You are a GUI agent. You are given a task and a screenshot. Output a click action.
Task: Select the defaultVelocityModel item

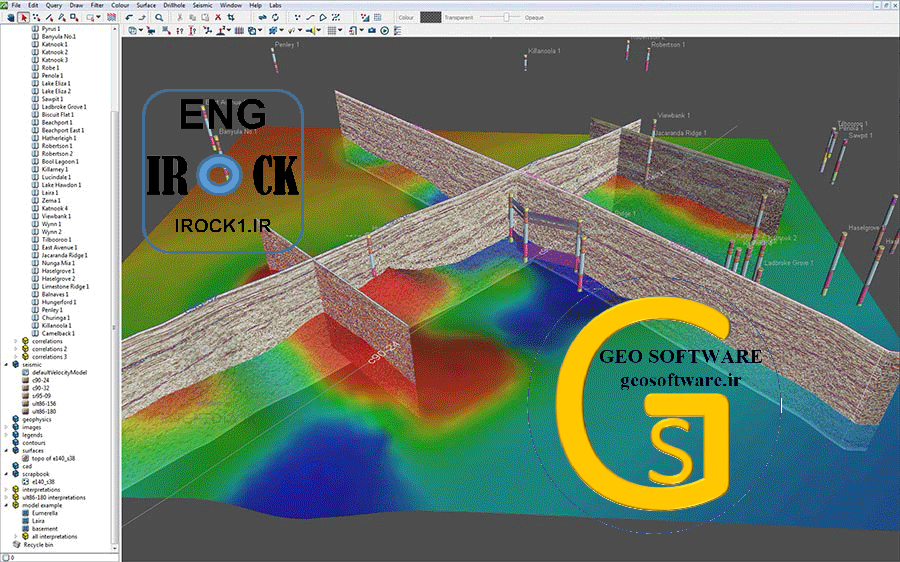(x=59, y=373)
